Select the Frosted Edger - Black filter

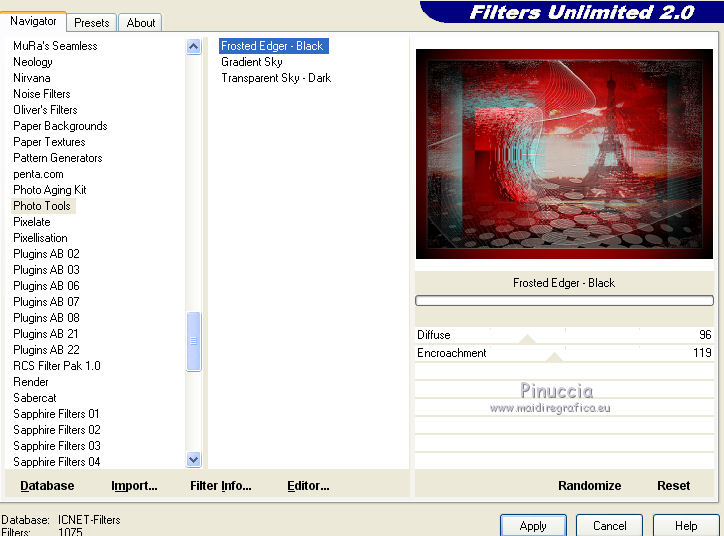[273, 46]
